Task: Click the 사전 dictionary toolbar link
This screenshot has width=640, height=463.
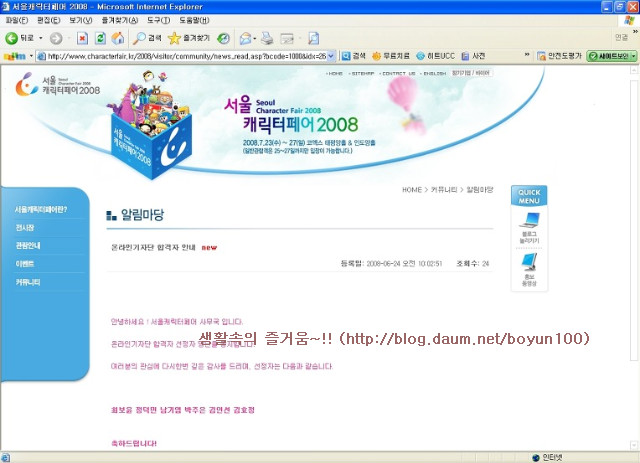Action: [x=473, y=56]
